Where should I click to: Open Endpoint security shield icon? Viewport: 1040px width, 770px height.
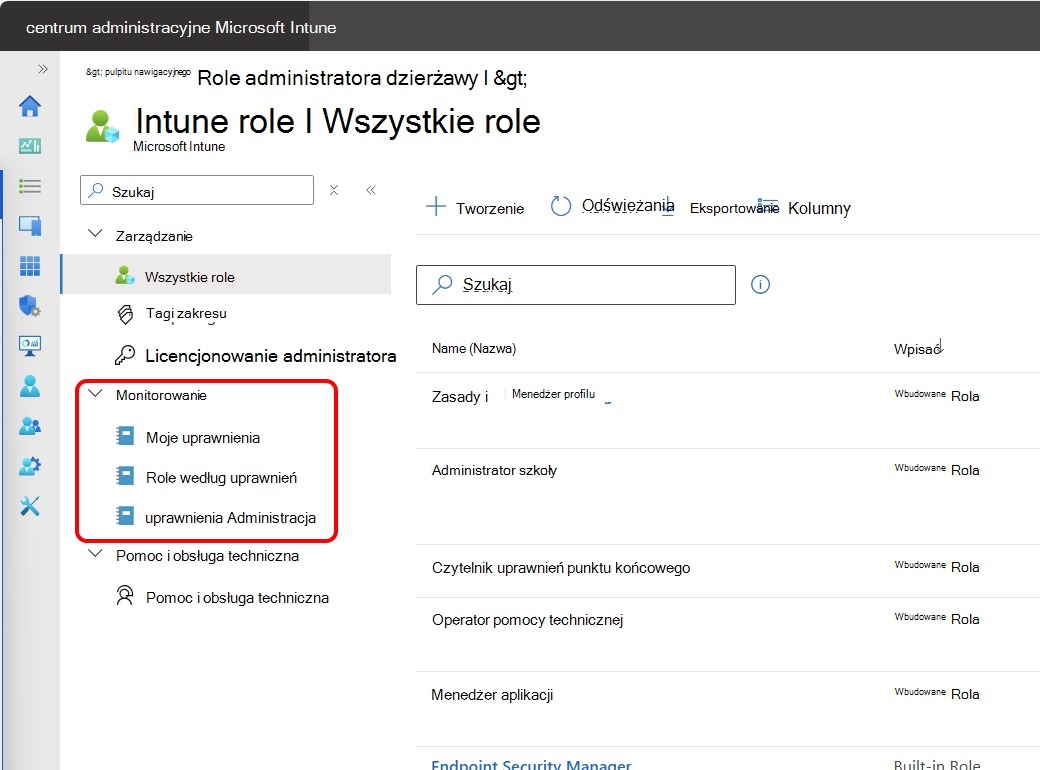click(x=30, y=306)
